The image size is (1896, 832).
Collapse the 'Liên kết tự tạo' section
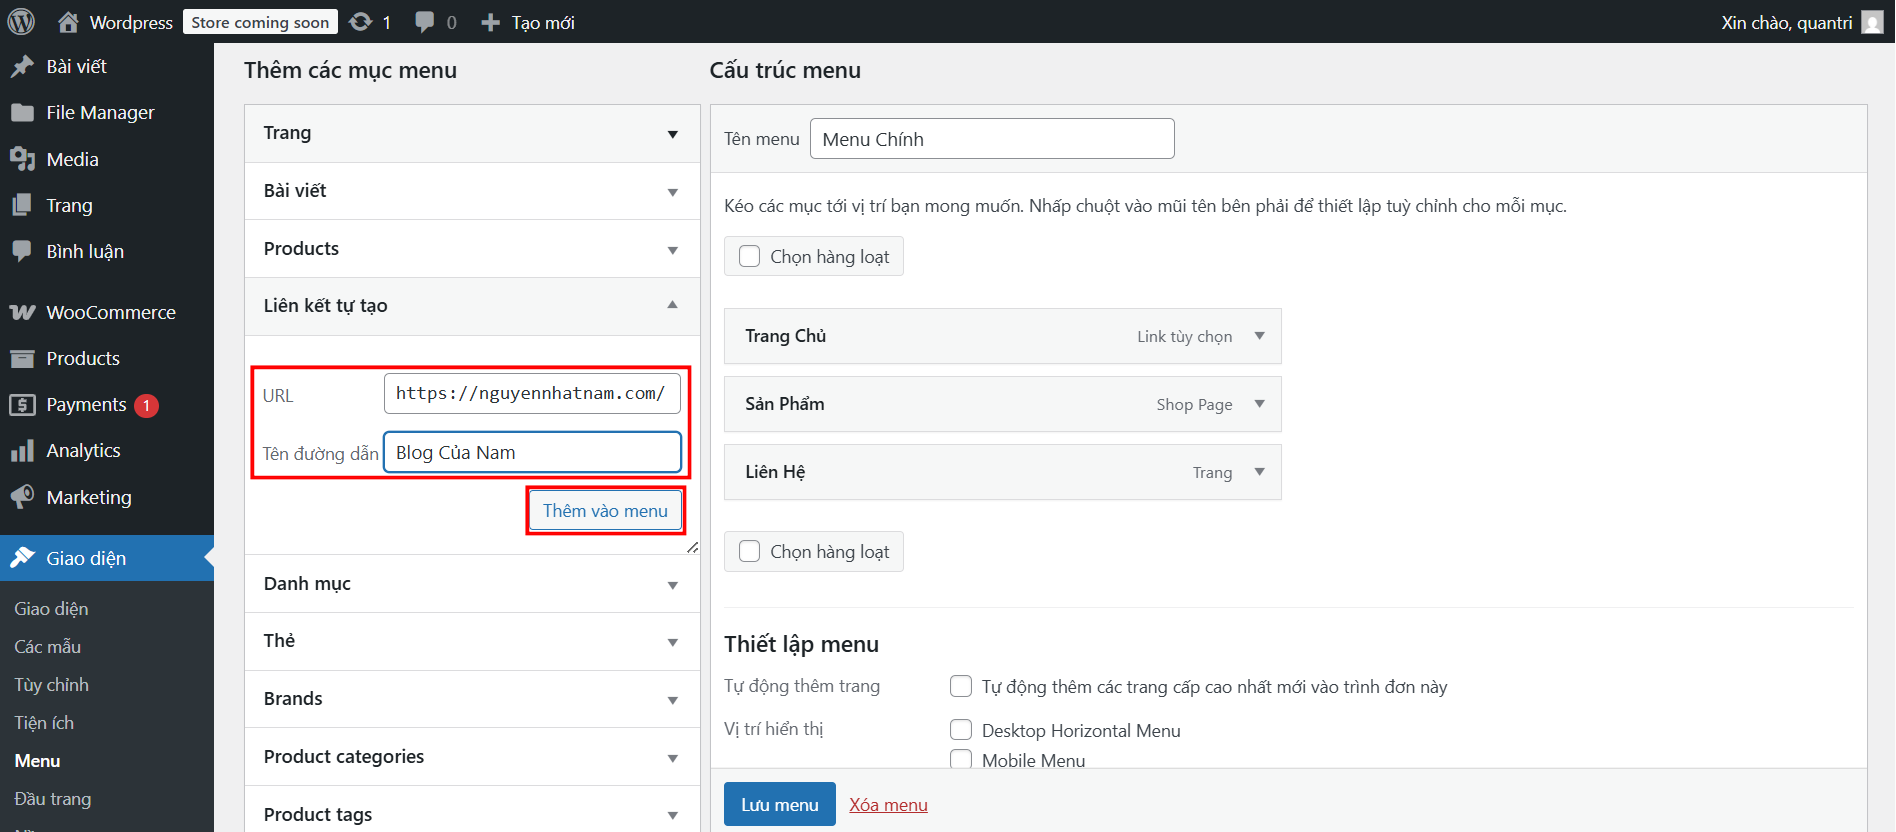pos(672,305)
